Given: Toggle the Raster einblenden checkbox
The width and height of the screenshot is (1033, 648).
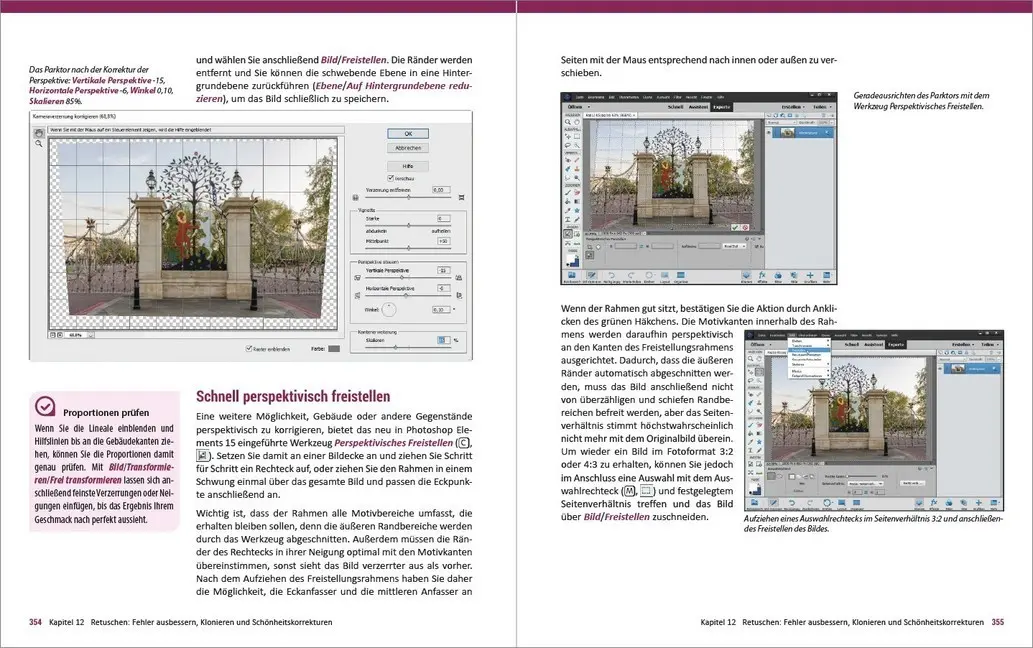Looking at the screenshot, I should tap(248, 348).
